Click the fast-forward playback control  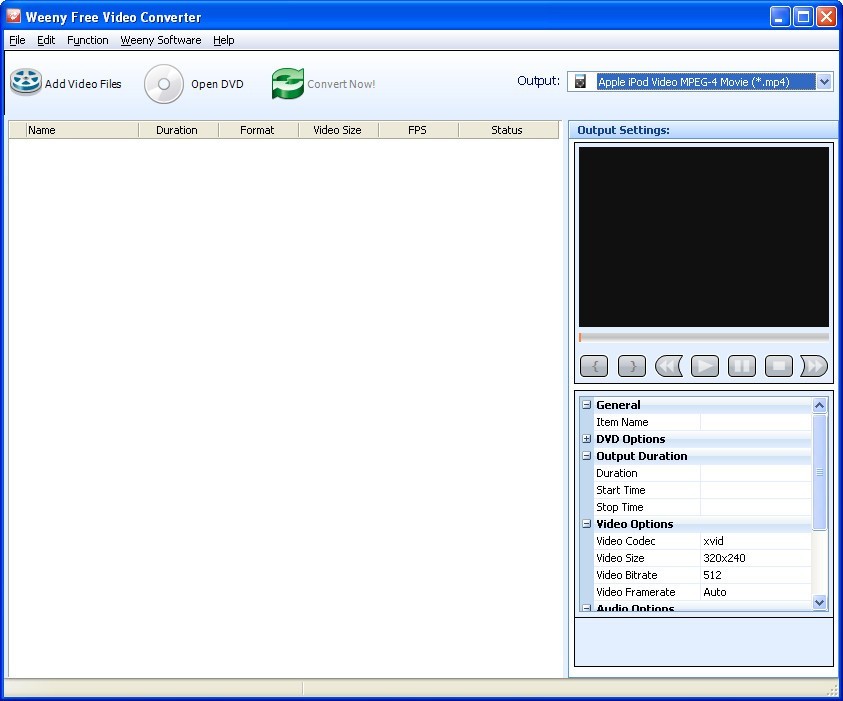click(813, 366)
